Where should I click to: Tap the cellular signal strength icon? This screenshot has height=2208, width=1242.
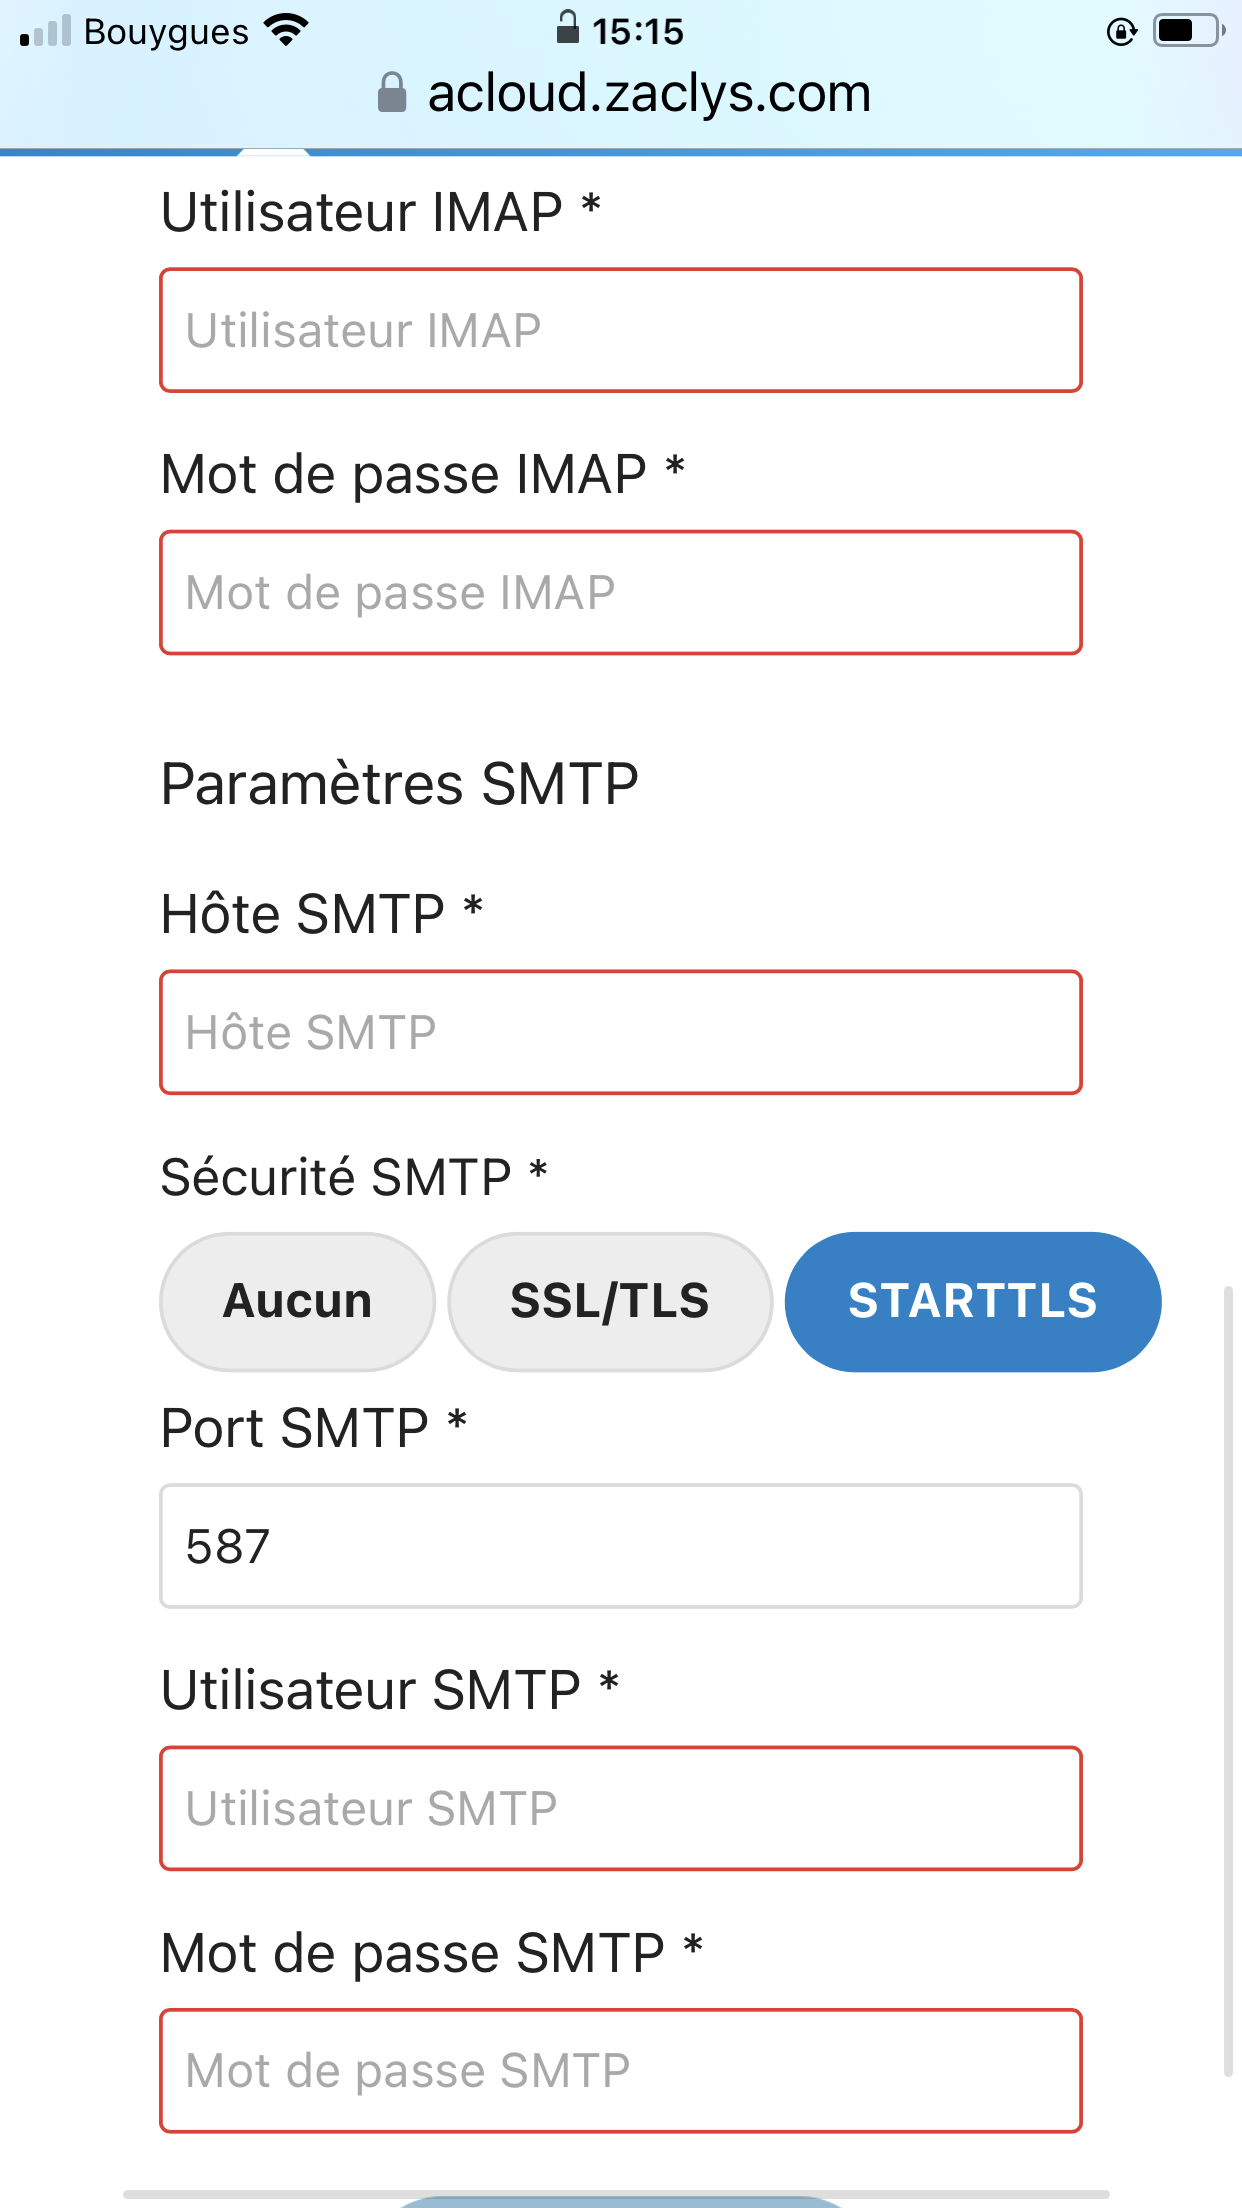pos(46,32)
